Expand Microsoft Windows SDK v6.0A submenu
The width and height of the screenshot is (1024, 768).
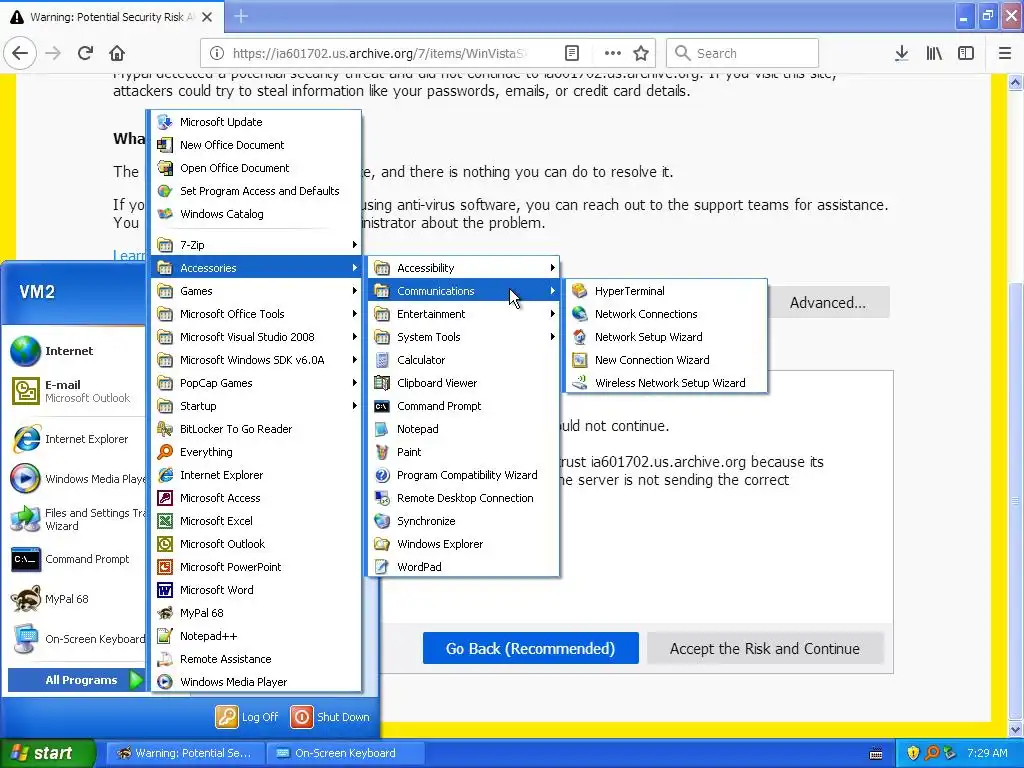pos(256,360)
